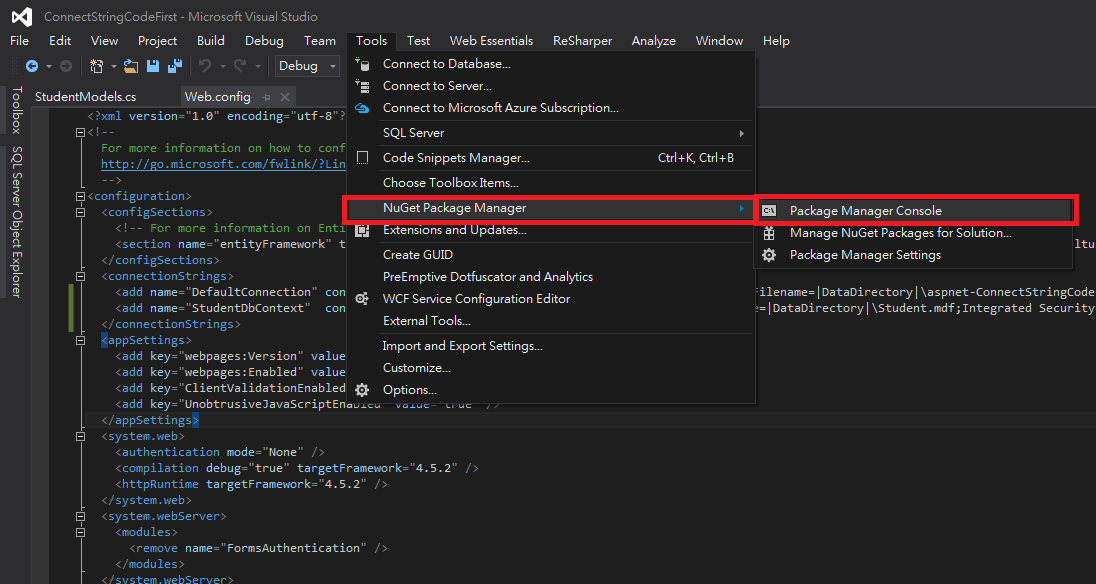Click the New Project toolbar icon

(x=97, y=66)
